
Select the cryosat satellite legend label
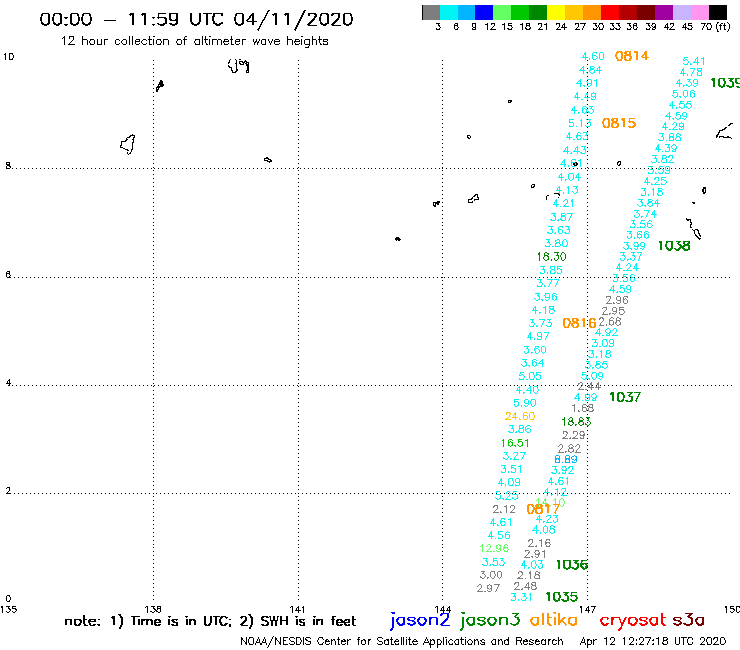[632, 620]
